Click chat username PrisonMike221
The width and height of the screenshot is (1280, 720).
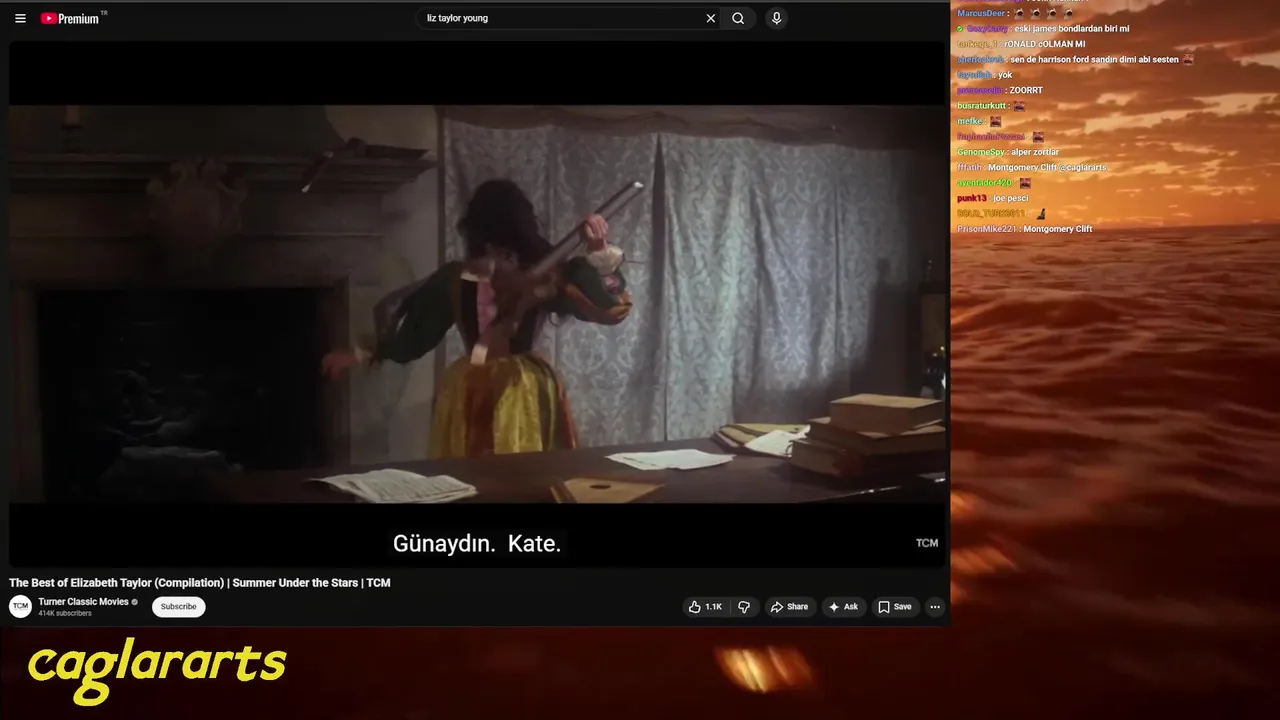(987, 229)
